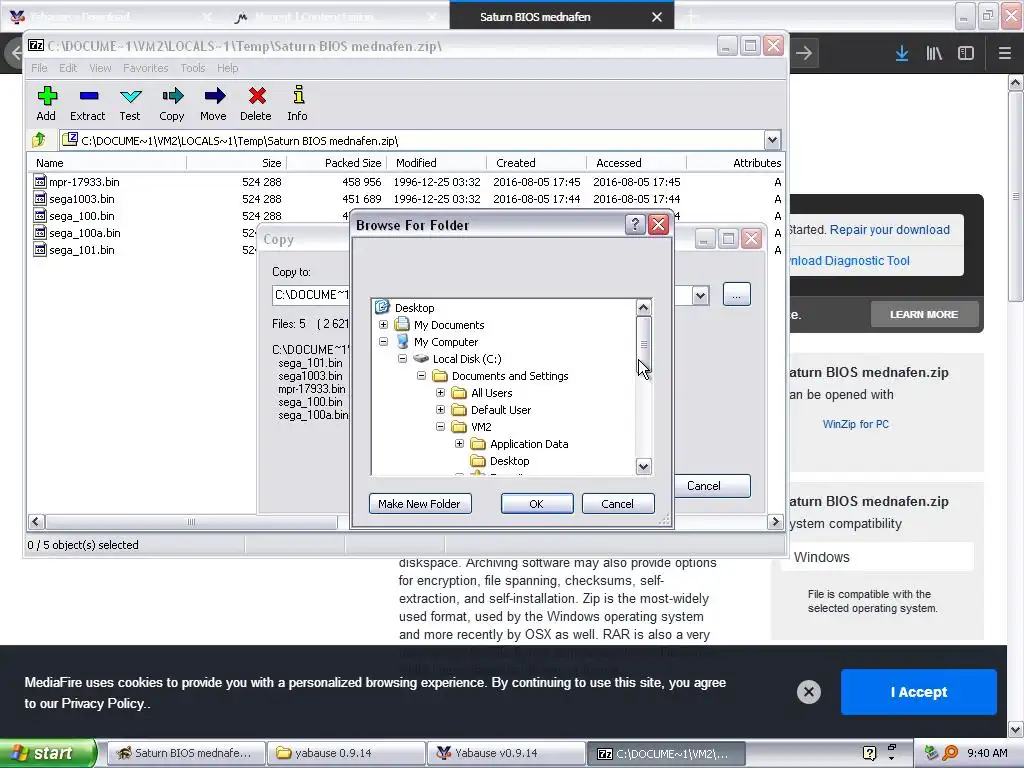Open the File menu

(39, 68)
